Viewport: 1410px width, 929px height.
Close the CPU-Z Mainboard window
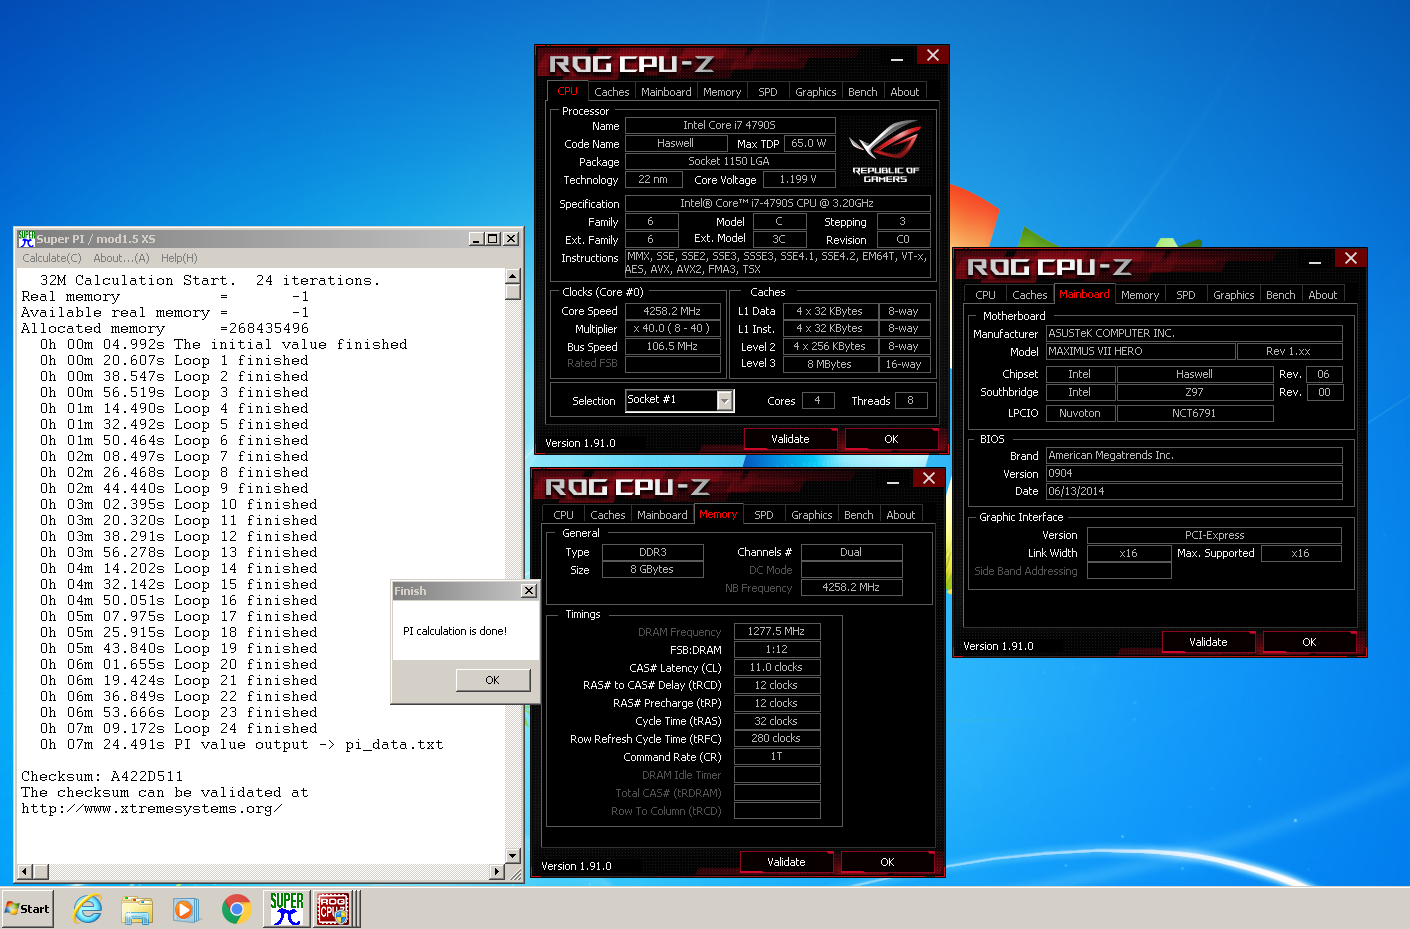click(x=1350, y=259)
